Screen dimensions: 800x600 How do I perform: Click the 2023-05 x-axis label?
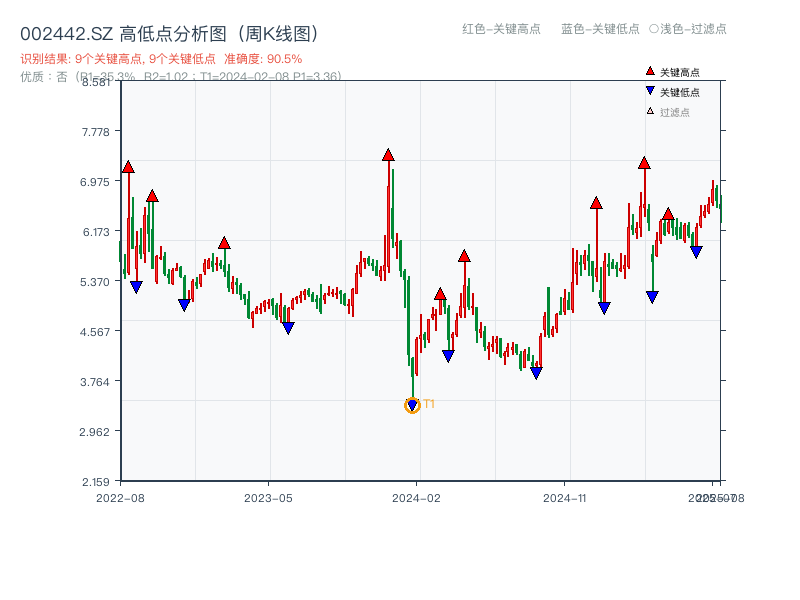[268, 498]
